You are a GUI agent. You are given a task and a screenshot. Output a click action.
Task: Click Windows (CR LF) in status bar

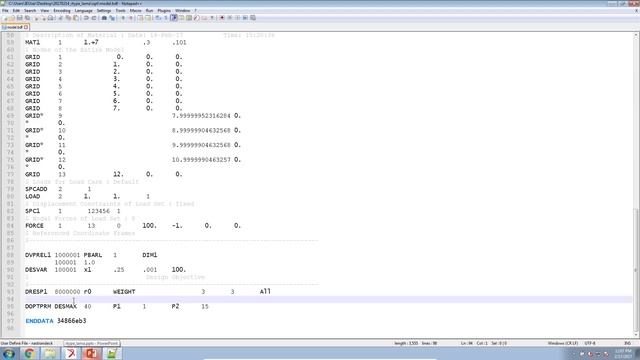click(x=562, y=343)
